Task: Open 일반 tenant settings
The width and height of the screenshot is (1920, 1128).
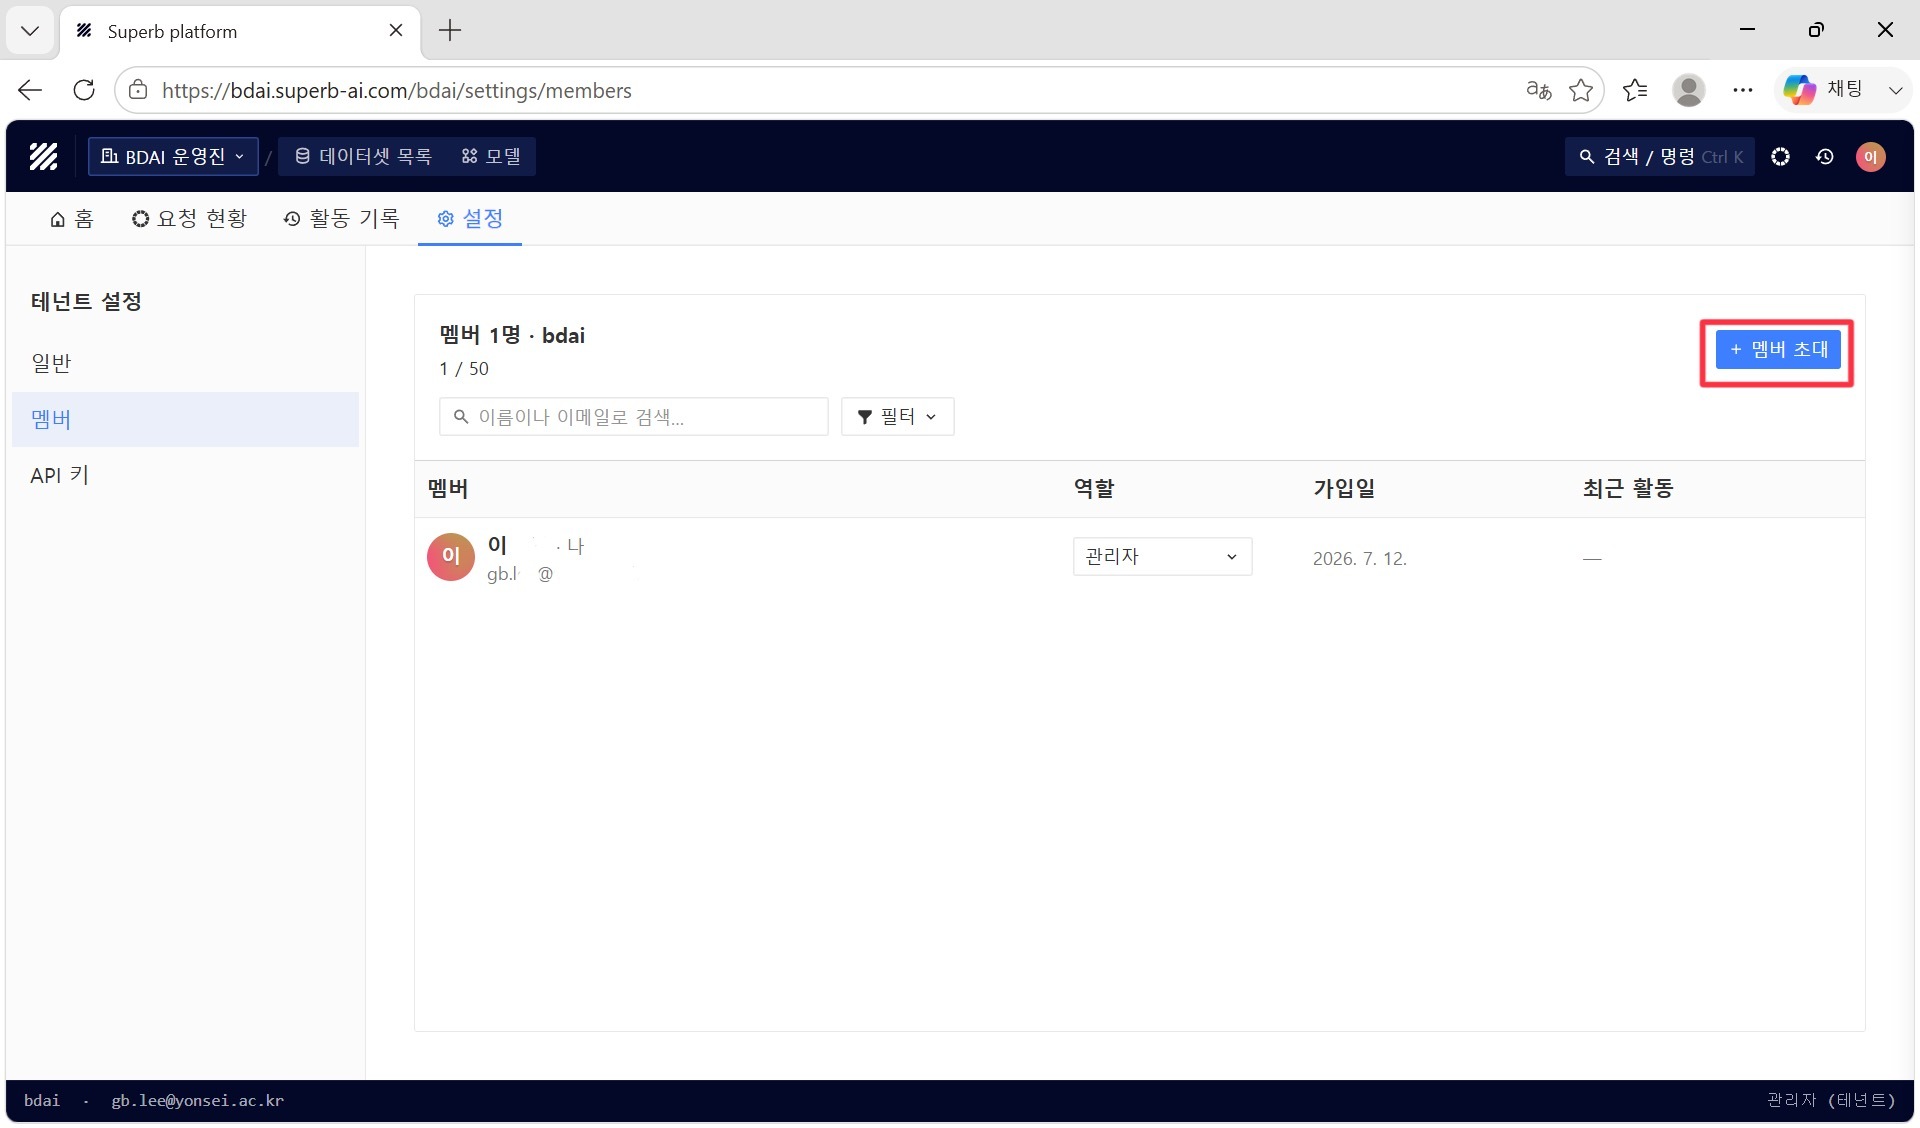Action: pyautogui.click(x=185, y=363)
